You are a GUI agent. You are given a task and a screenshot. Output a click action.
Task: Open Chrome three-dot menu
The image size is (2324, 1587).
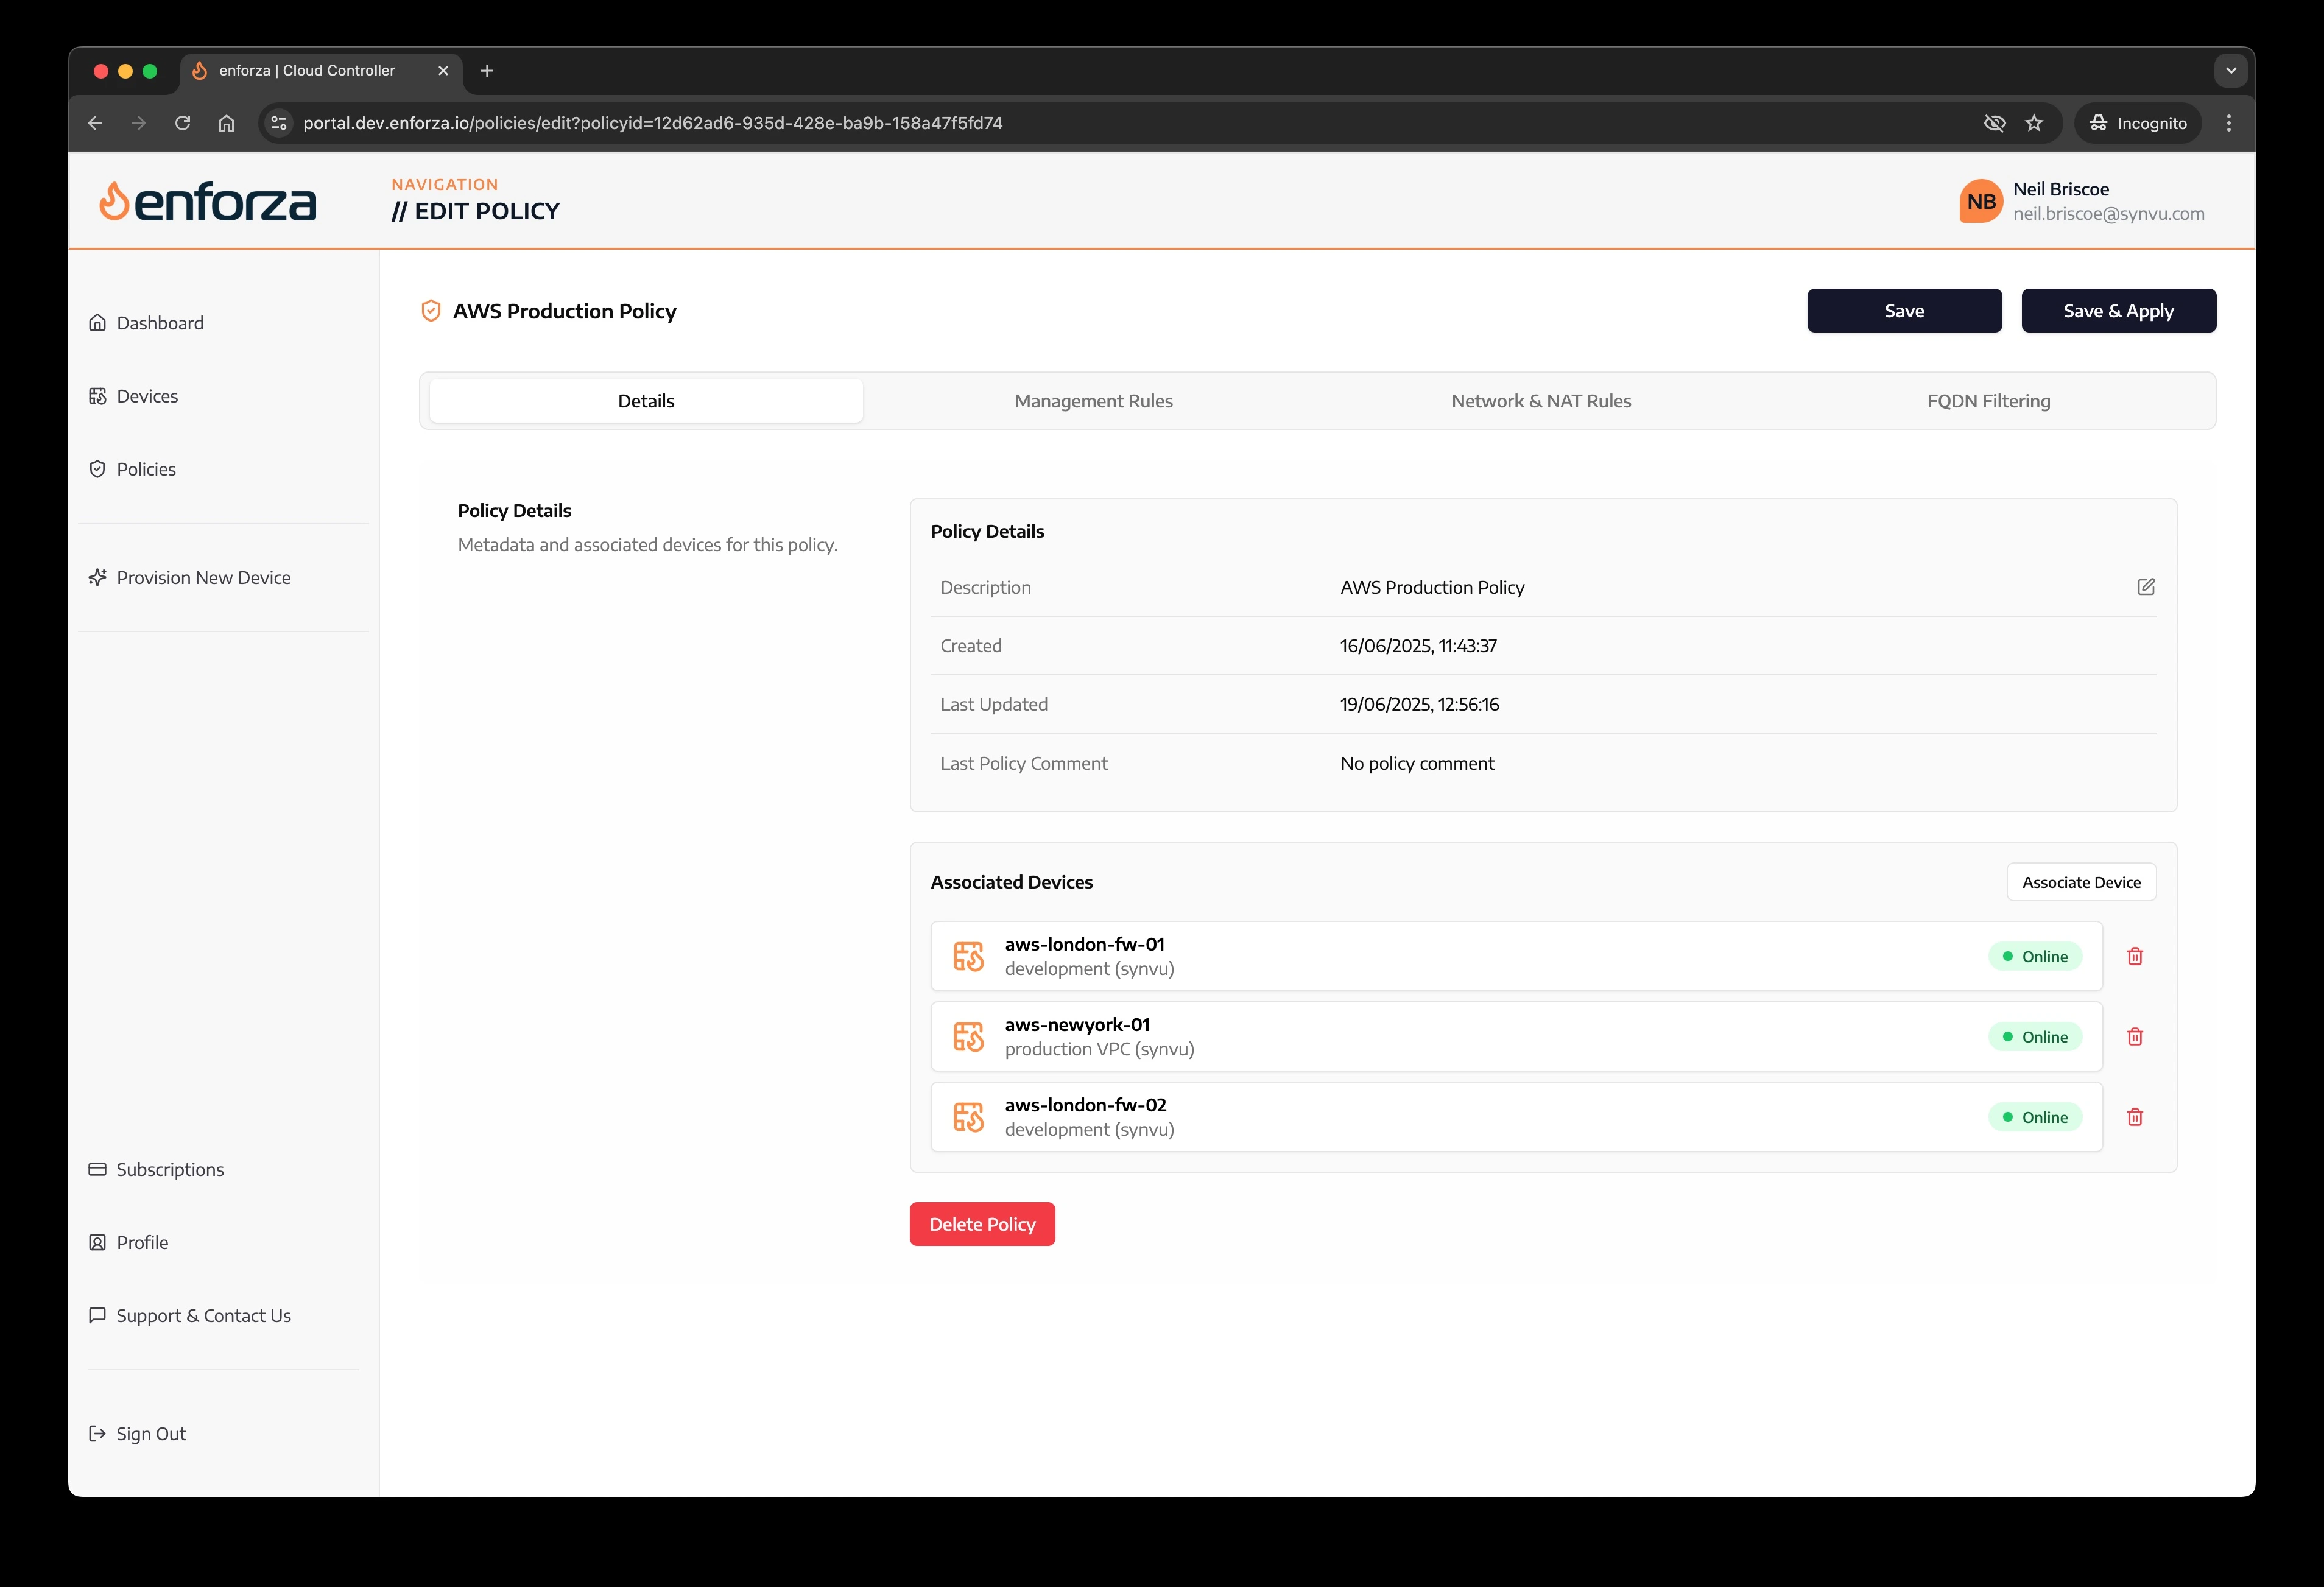[x=2228, y=123]
